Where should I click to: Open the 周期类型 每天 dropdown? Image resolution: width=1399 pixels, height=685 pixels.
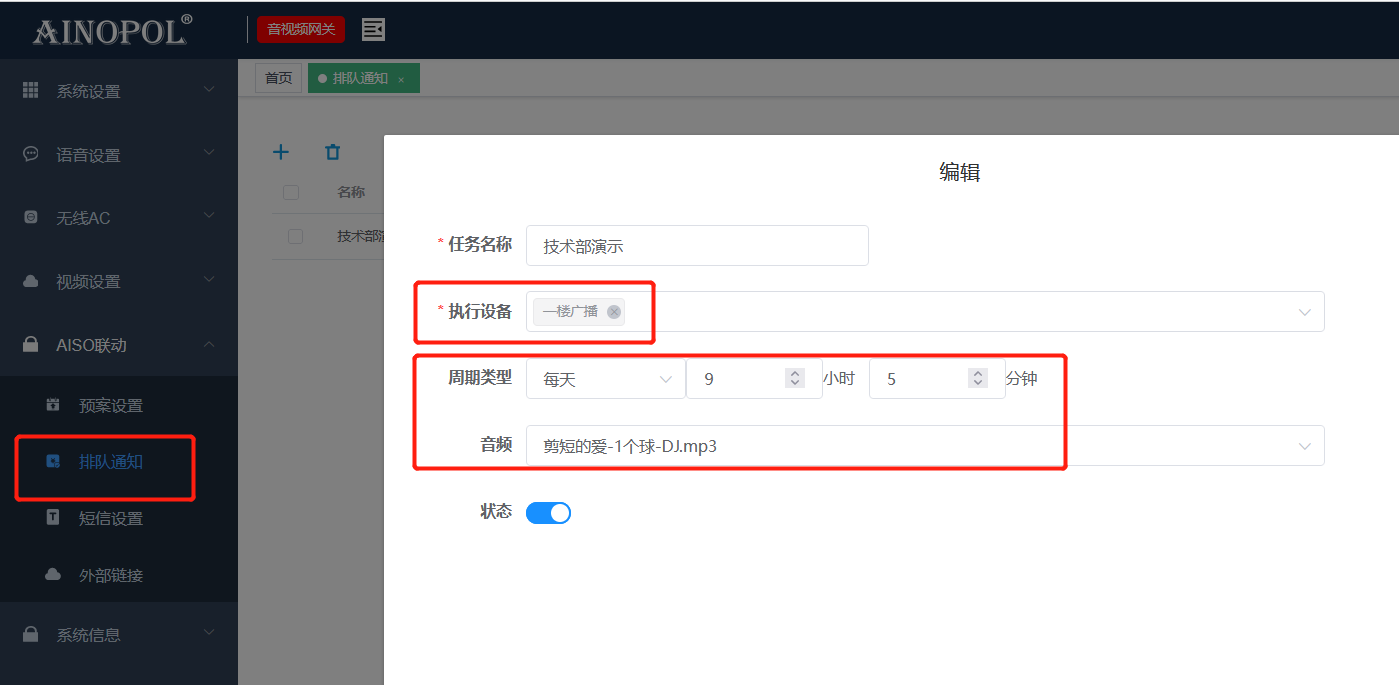tap(605, 379)
